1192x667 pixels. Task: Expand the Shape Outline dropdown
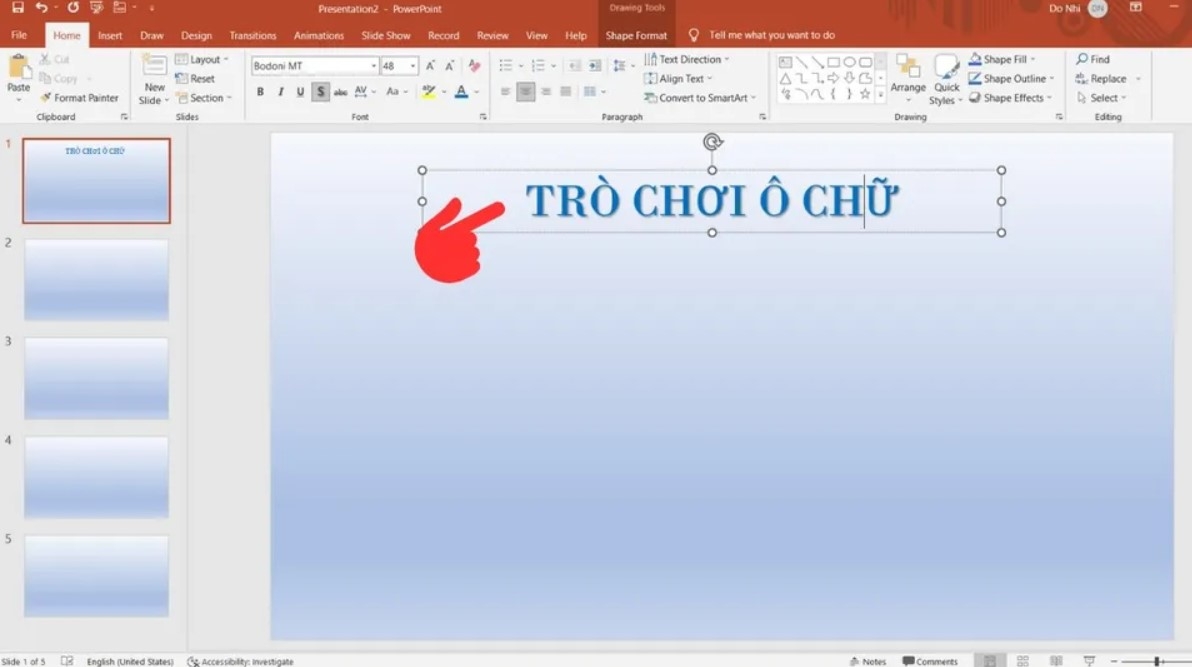(x=1012, y=78)
